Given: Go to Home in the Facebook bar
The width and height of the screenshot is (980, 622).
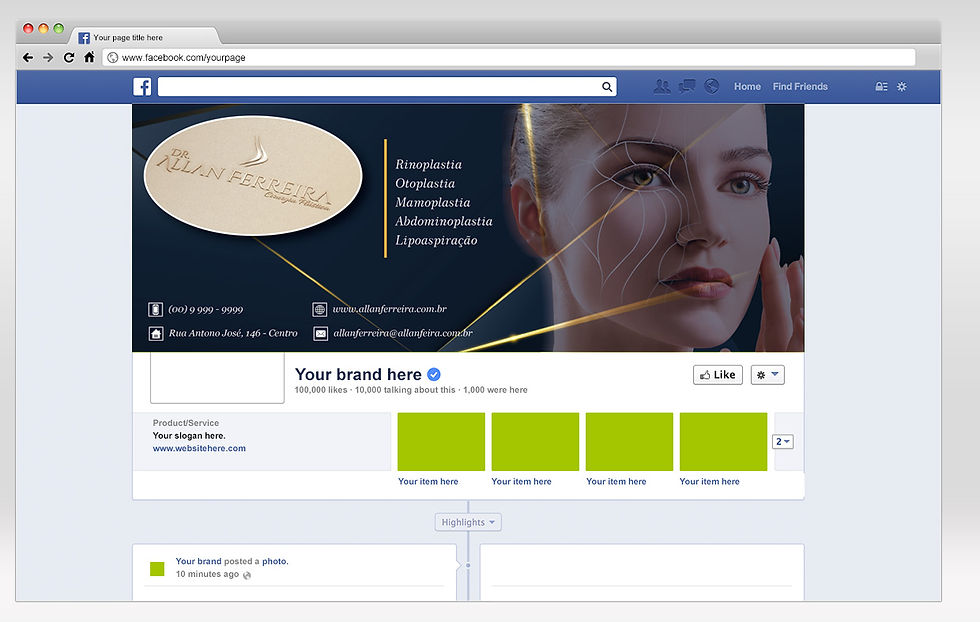Looking at the screenshot, I should [748, 86].
